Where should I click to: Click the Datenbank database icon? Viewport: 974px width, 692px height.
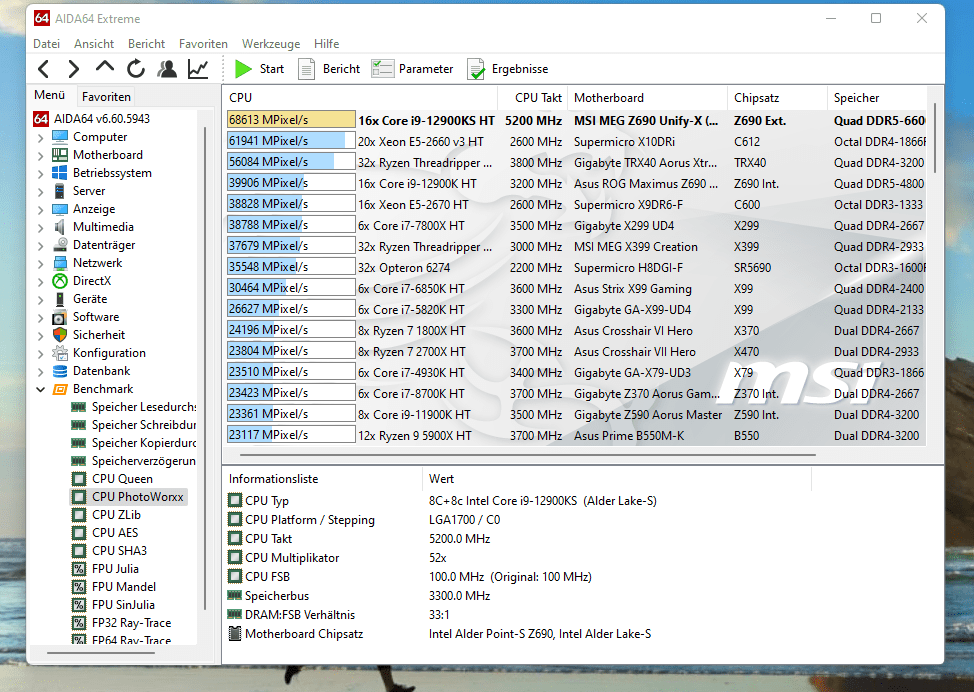tap(60, 371)
